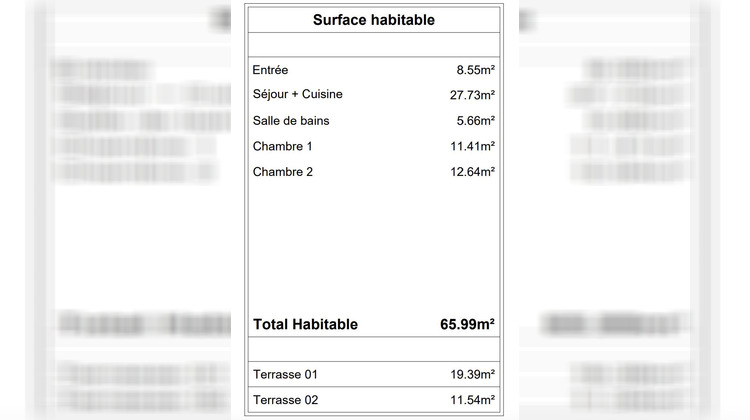Click the 12.64m² Chambre 2 value

click(472, 172)
